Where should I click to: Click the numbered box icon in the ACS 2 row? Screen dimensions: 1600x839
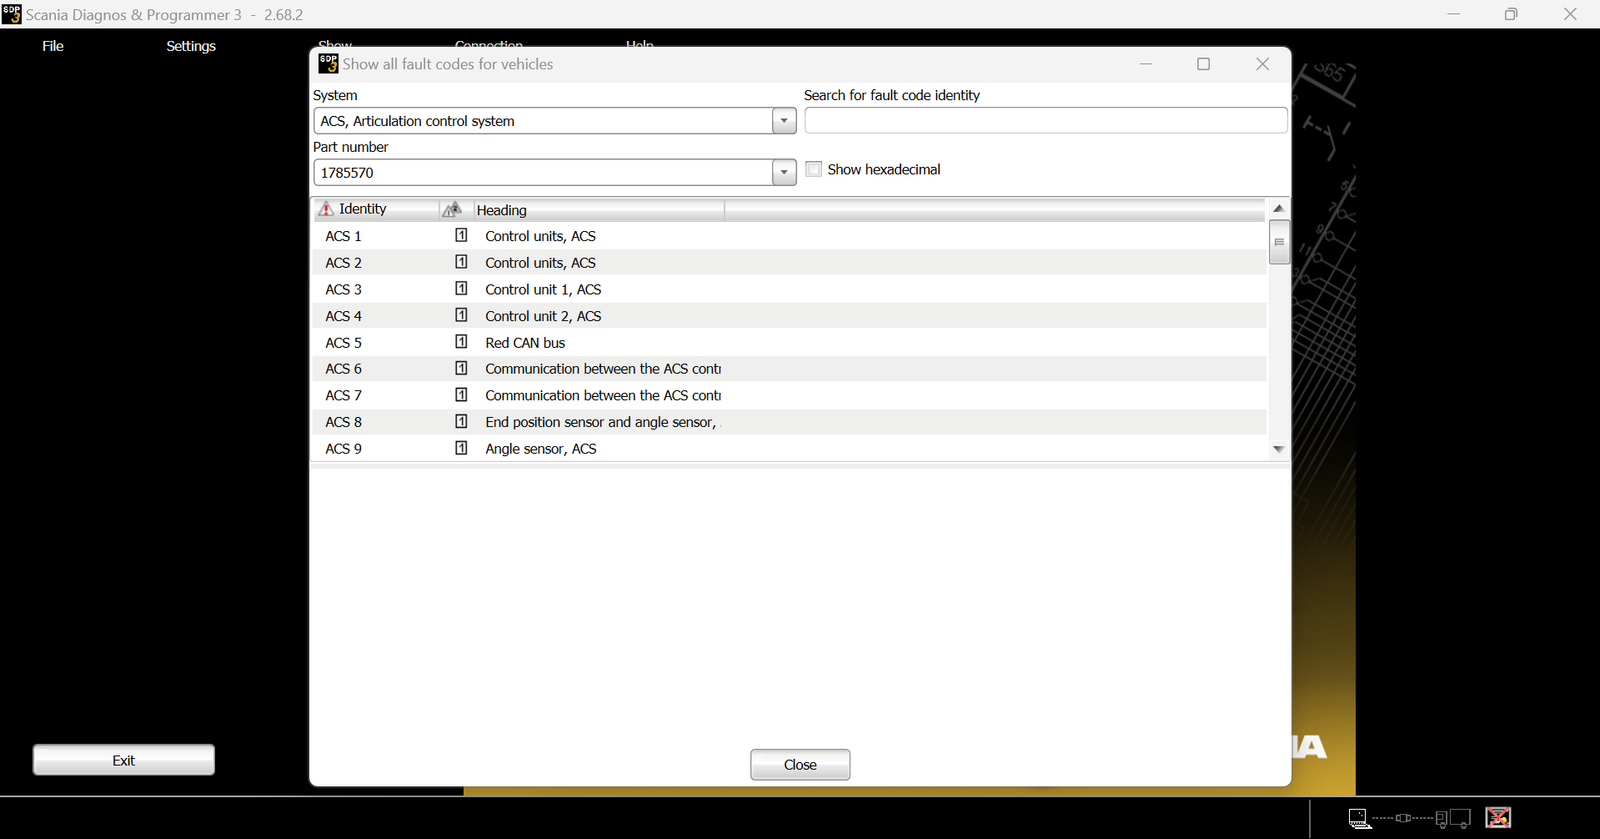(x=461, y=262)
